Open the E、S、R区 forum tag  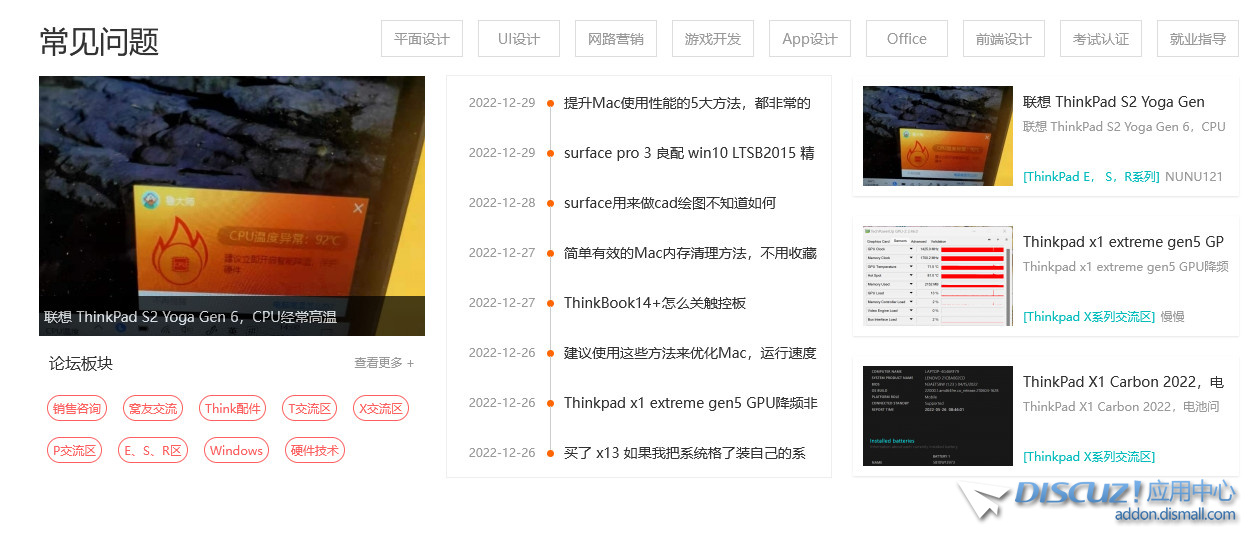[153, 450]
